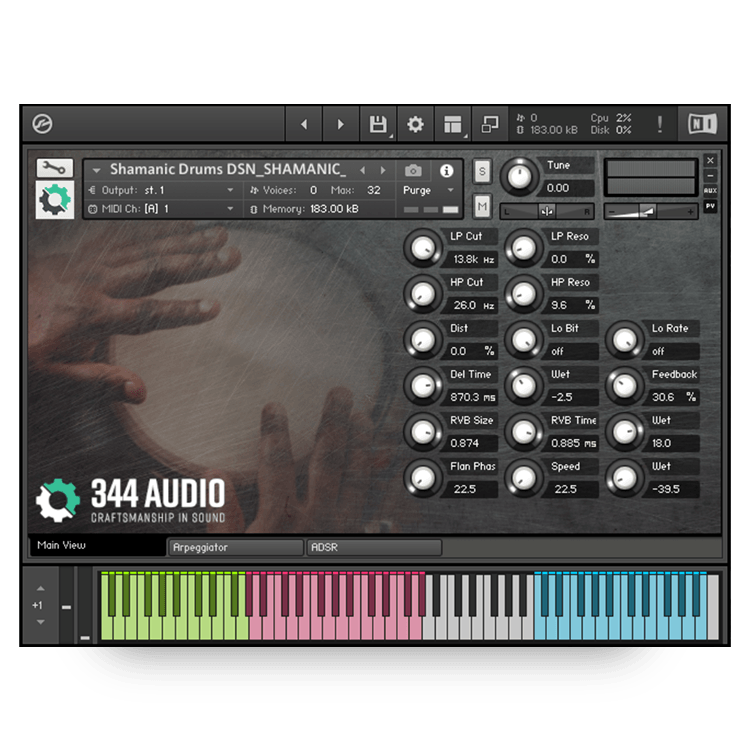Click the Lo Rate knob
This screenshot has height=750, width=750.
coord(625,340)
